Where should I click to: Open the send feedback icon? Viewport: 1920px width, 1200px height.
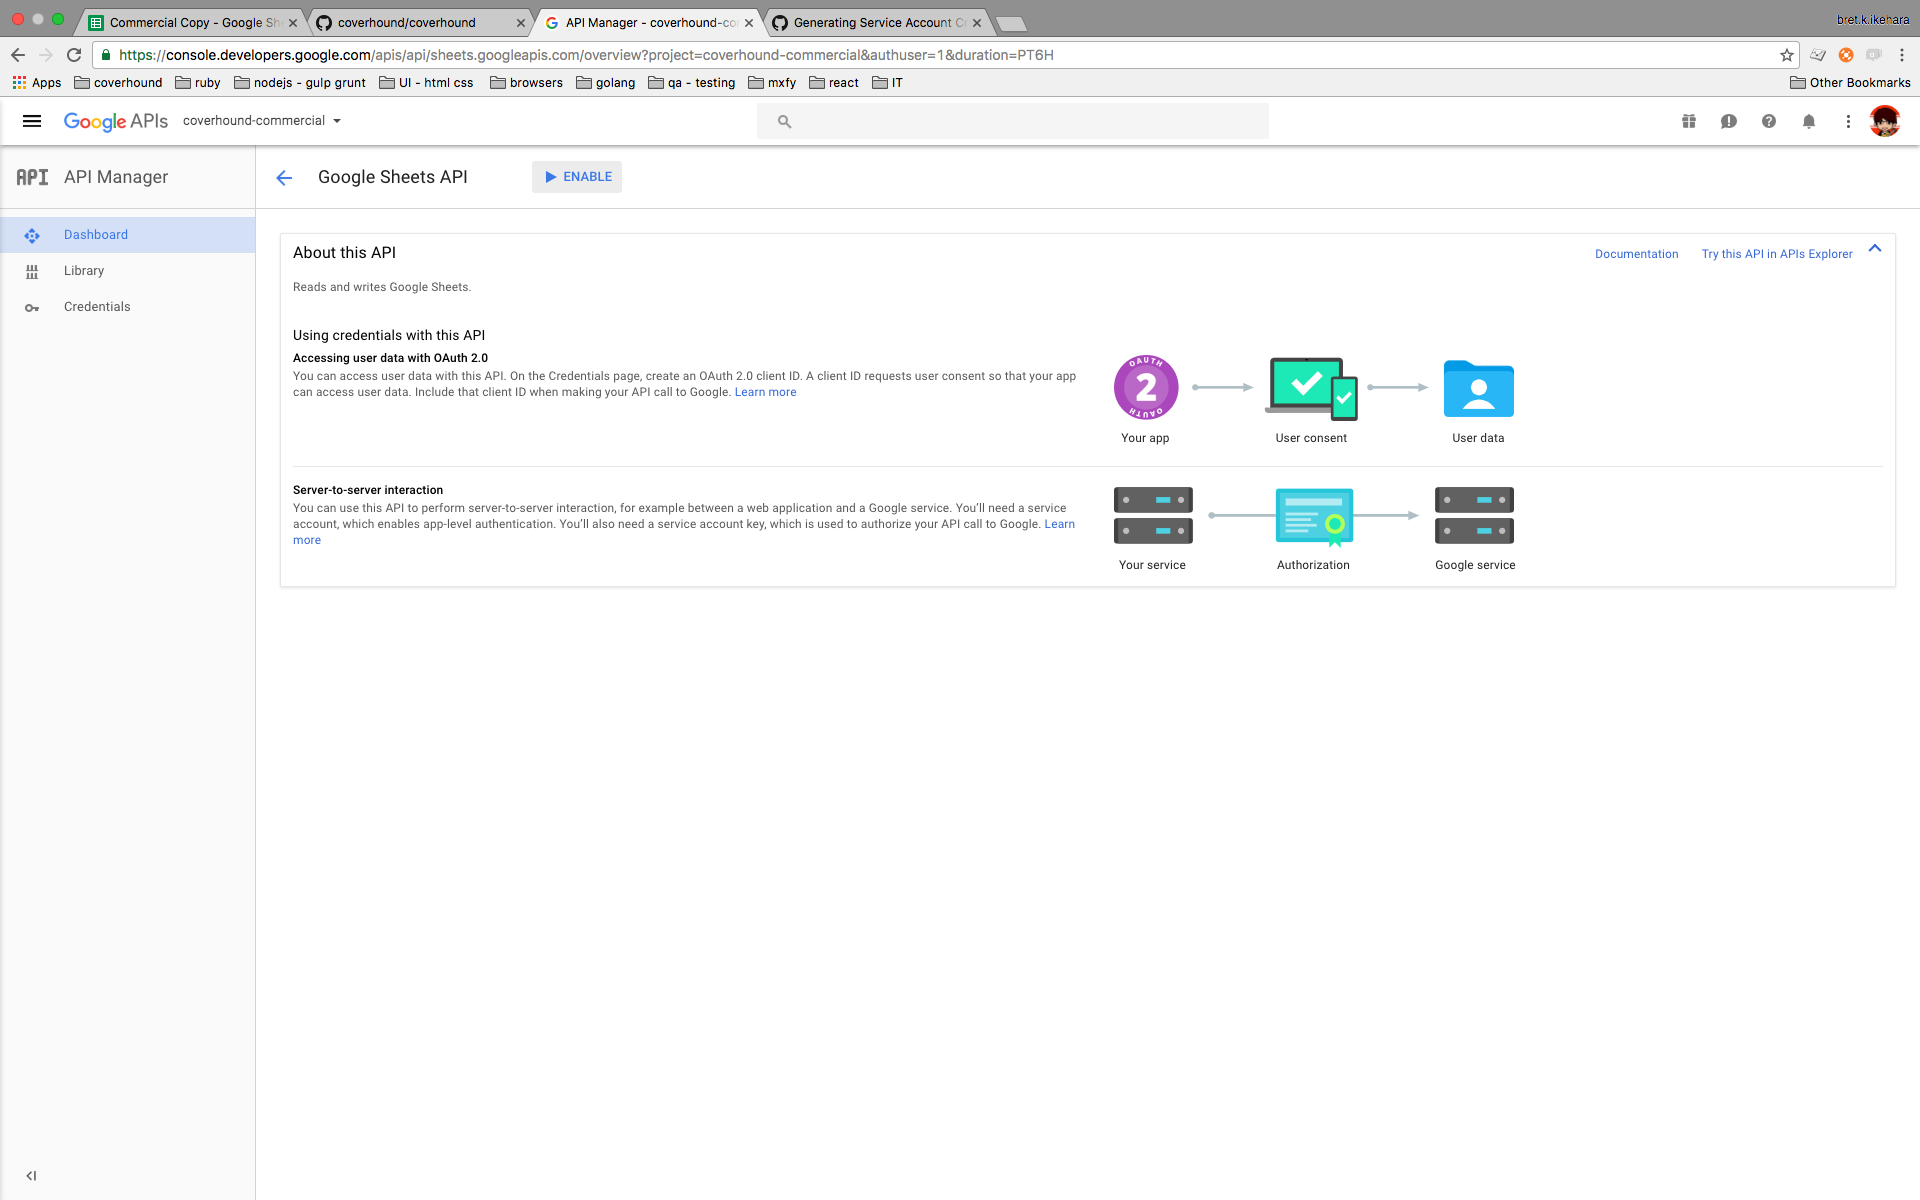tap(1729, 121)
